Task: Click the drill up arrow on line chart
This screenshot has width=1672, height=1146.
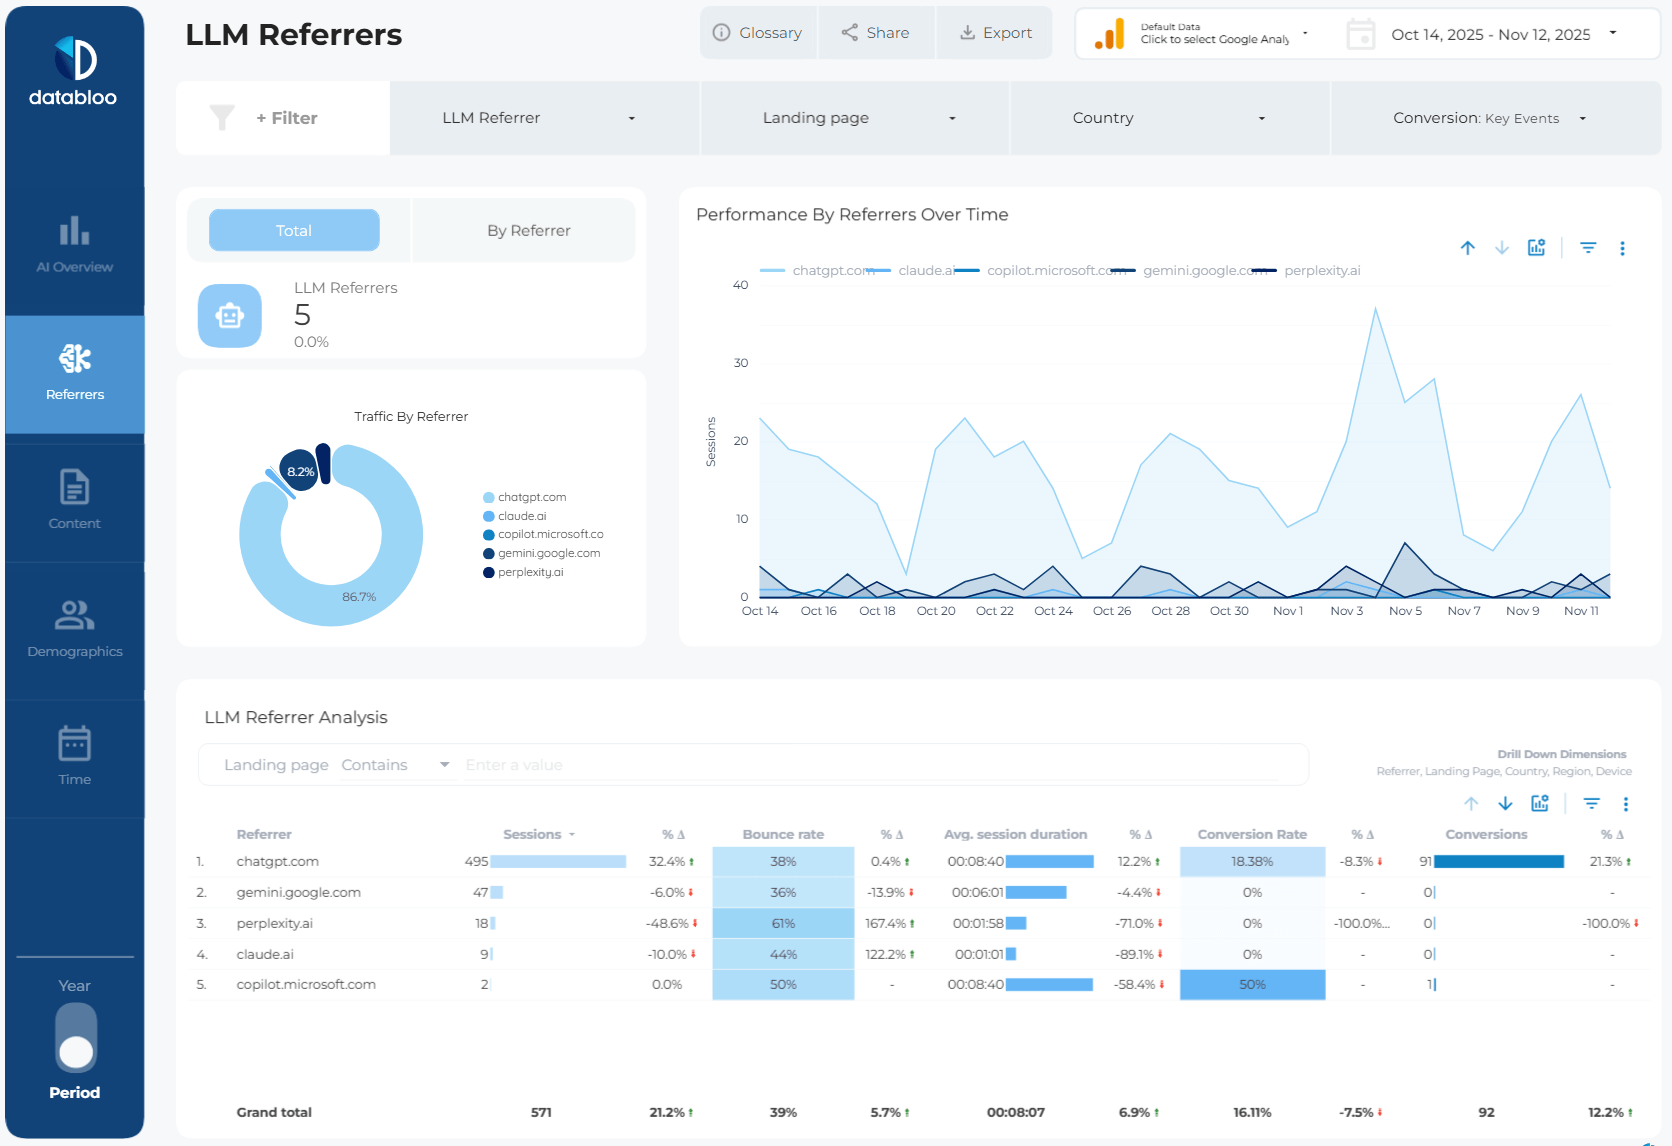Action: 1467,248
